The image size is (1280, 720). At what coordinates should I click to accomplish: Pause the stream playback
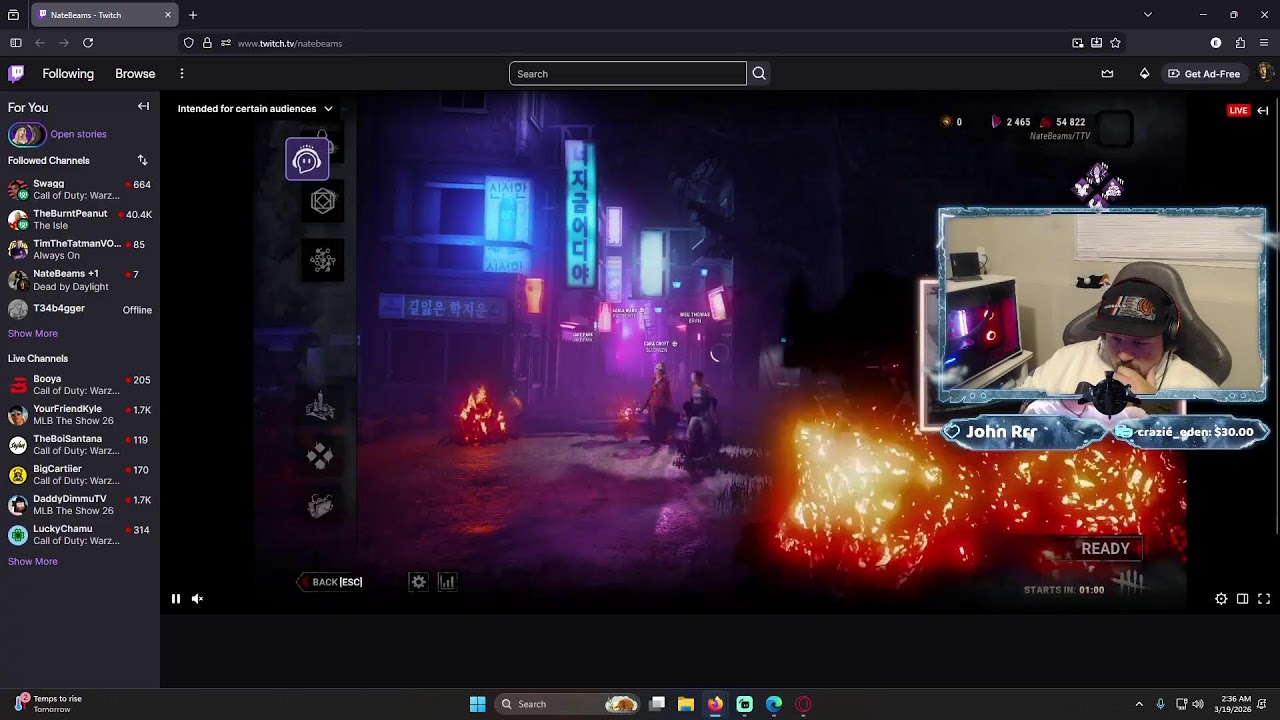175,599
